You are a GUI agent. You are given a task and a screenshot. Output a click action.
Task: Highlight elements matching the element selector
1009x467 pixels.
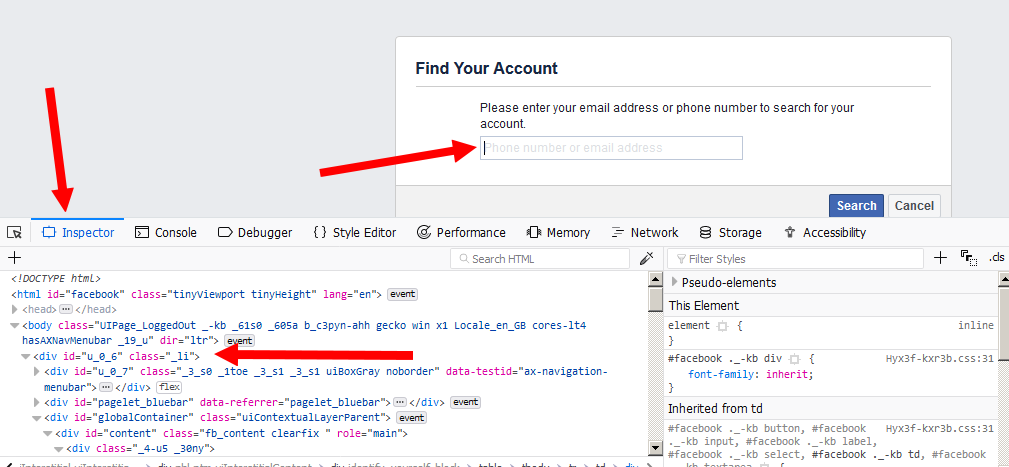coord(722,326)
